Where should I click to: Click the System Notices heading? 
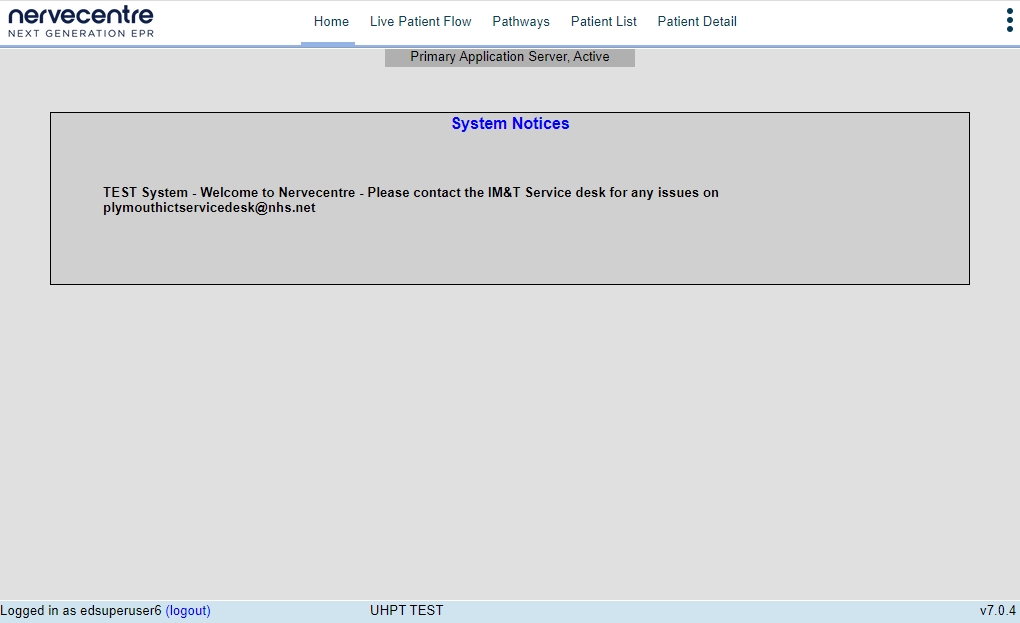click(510, 124)
